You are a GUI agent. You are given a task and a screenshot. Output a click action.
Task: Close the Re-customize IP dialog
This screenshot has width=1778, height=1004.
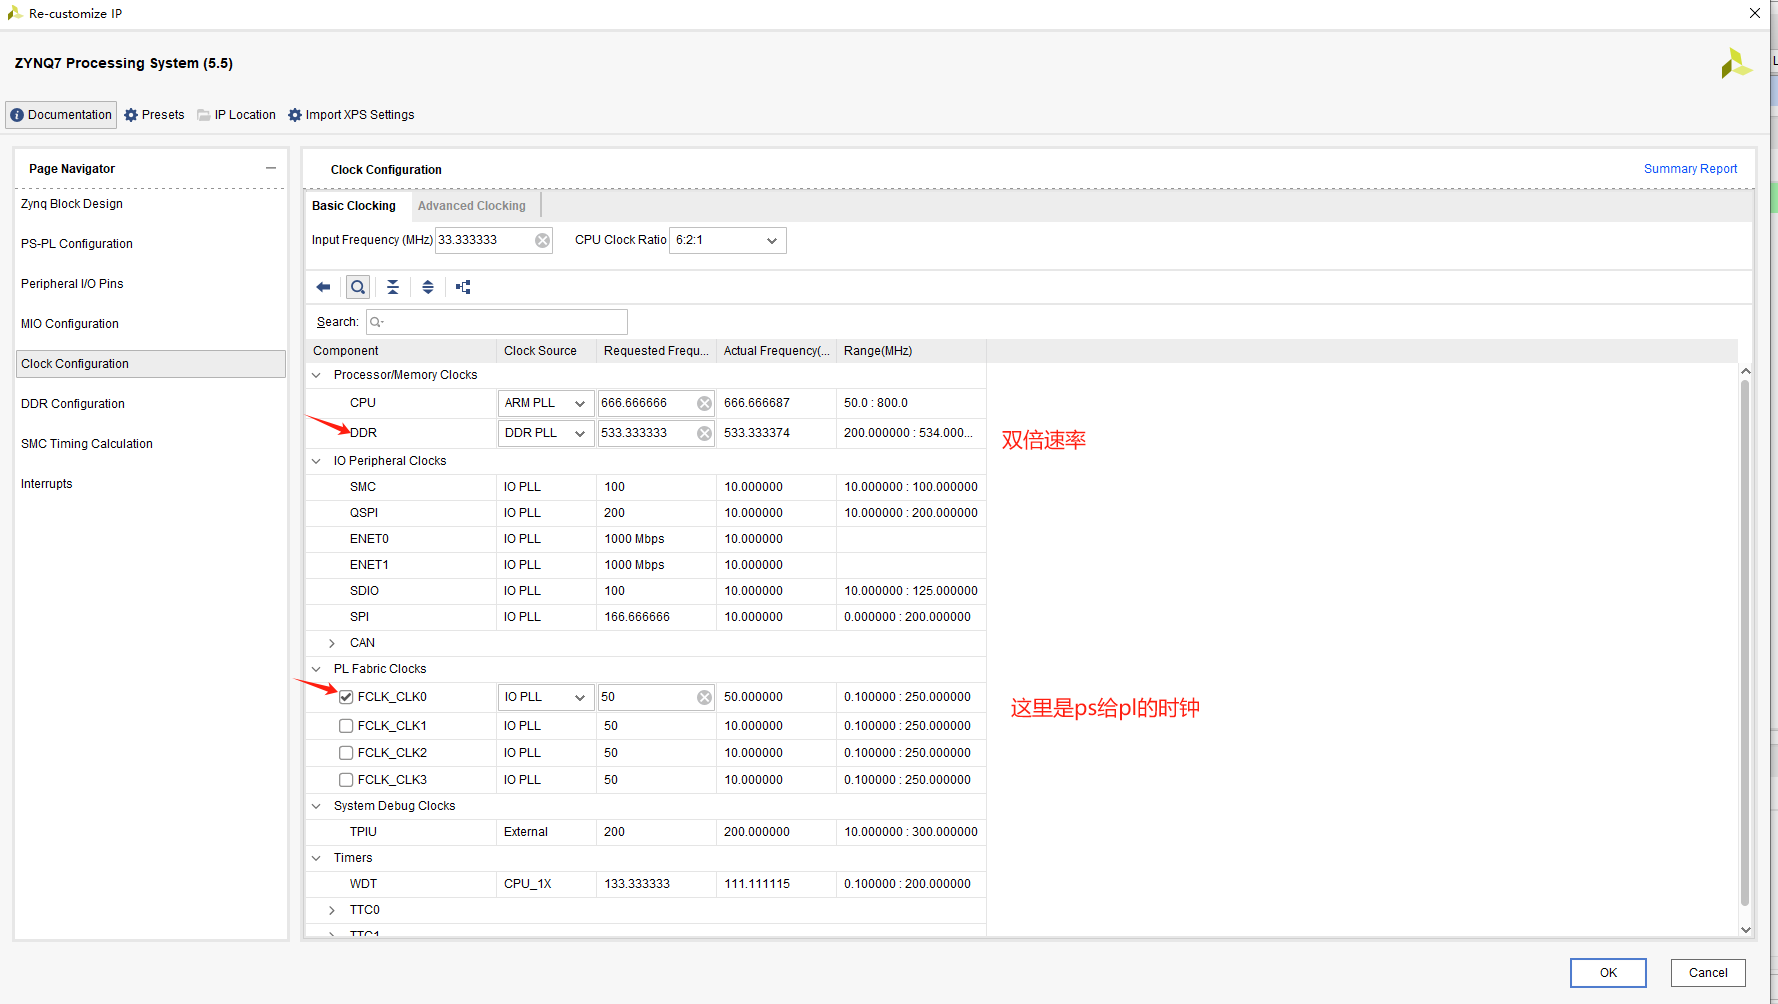click(1755, 13)
